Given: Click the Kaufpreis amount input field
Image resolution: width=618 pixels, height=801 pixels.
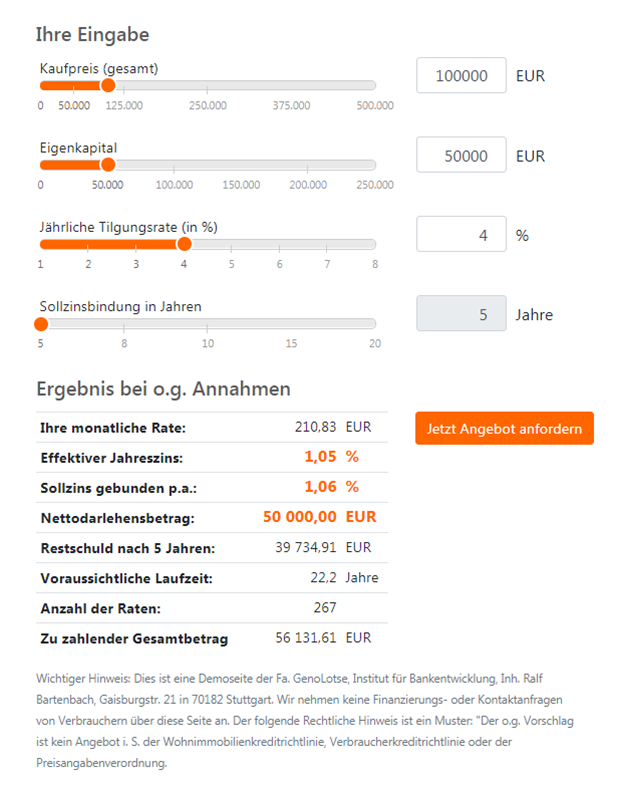Looking at the screenshot, I should [x=460, y=75].
